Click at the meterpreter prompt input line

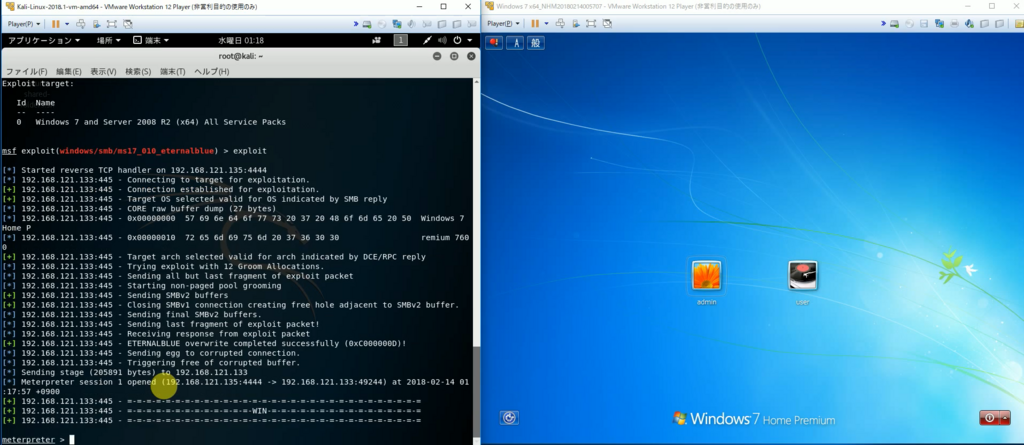(72, 440)
